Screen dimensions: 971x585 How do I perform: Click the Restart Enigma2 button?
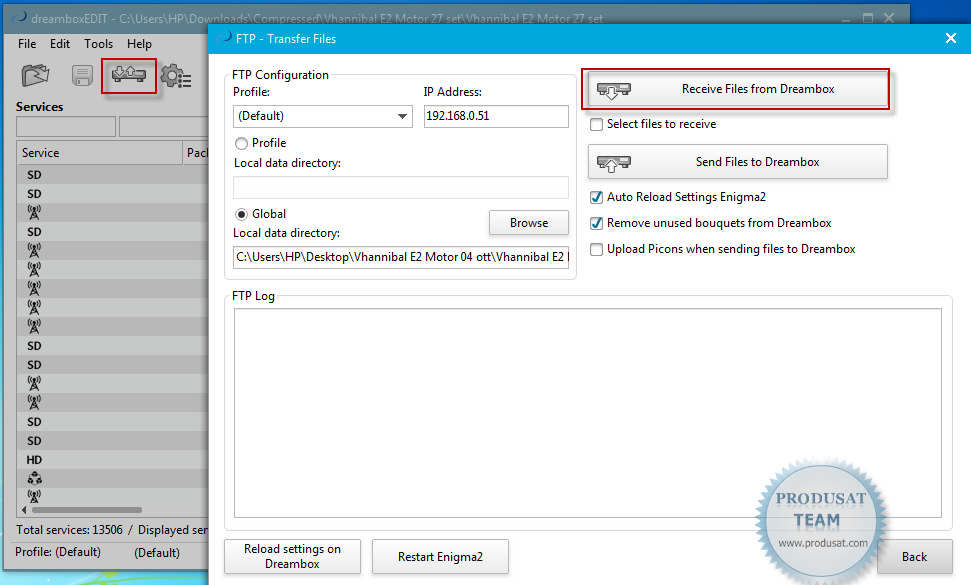coord(440,557)
